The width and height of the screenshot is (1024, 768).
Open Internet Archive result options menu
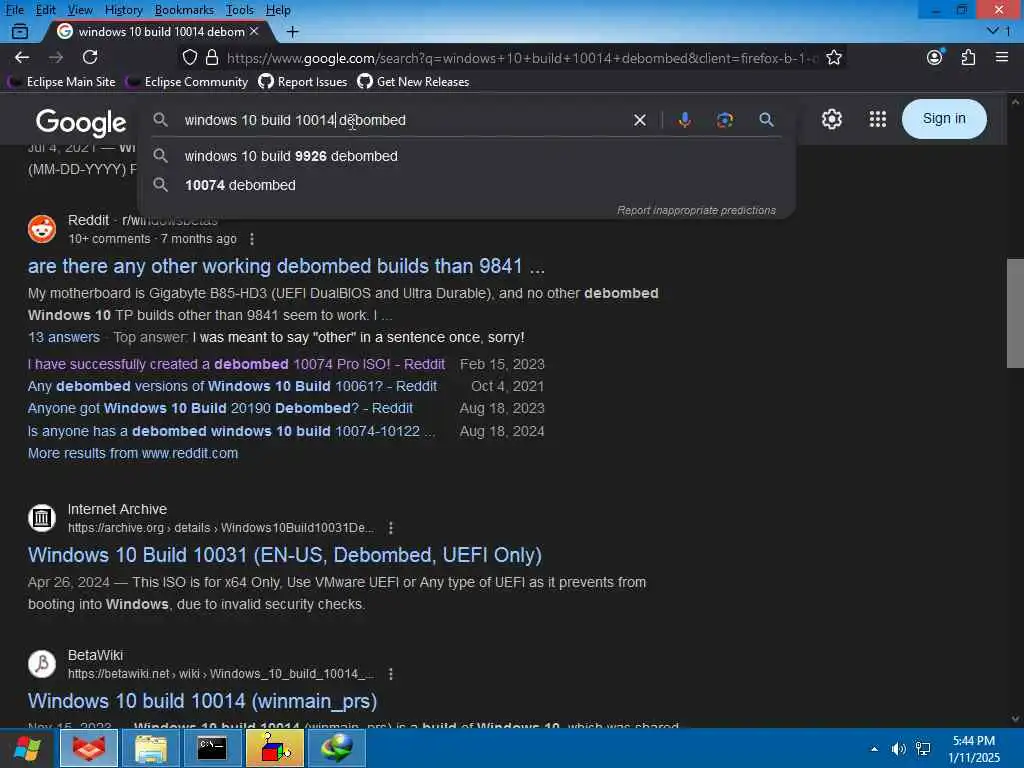[x=391, y=528]
